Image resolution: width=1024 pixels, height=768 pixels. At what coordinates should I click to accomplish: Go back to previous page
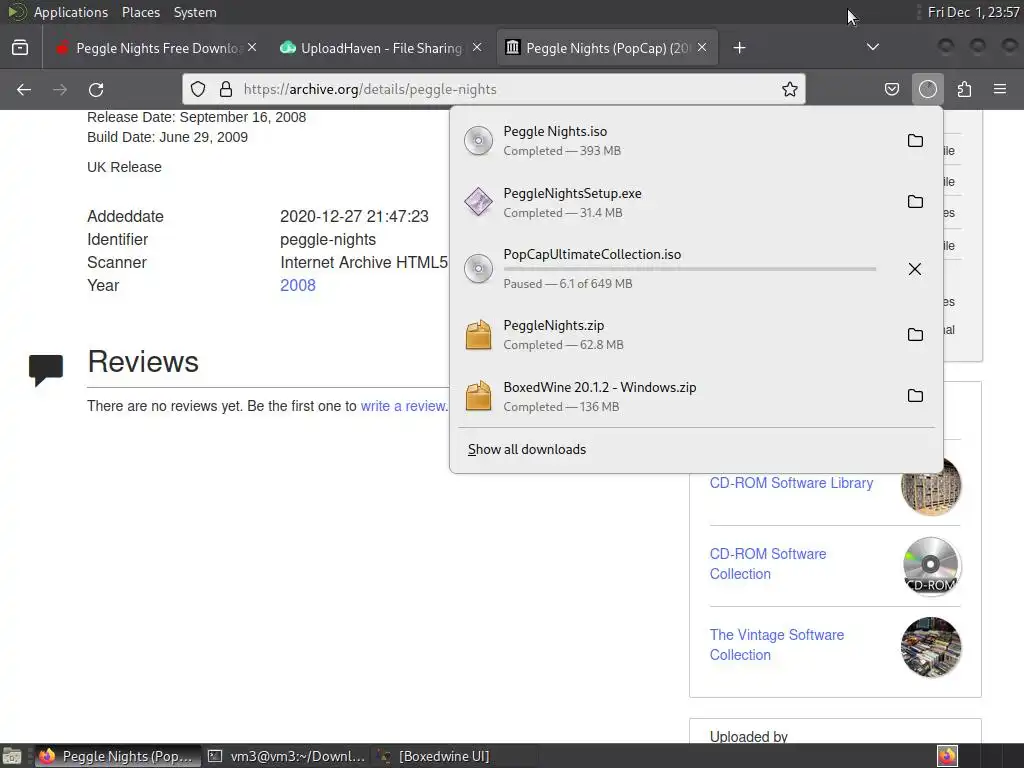[24, 89]
